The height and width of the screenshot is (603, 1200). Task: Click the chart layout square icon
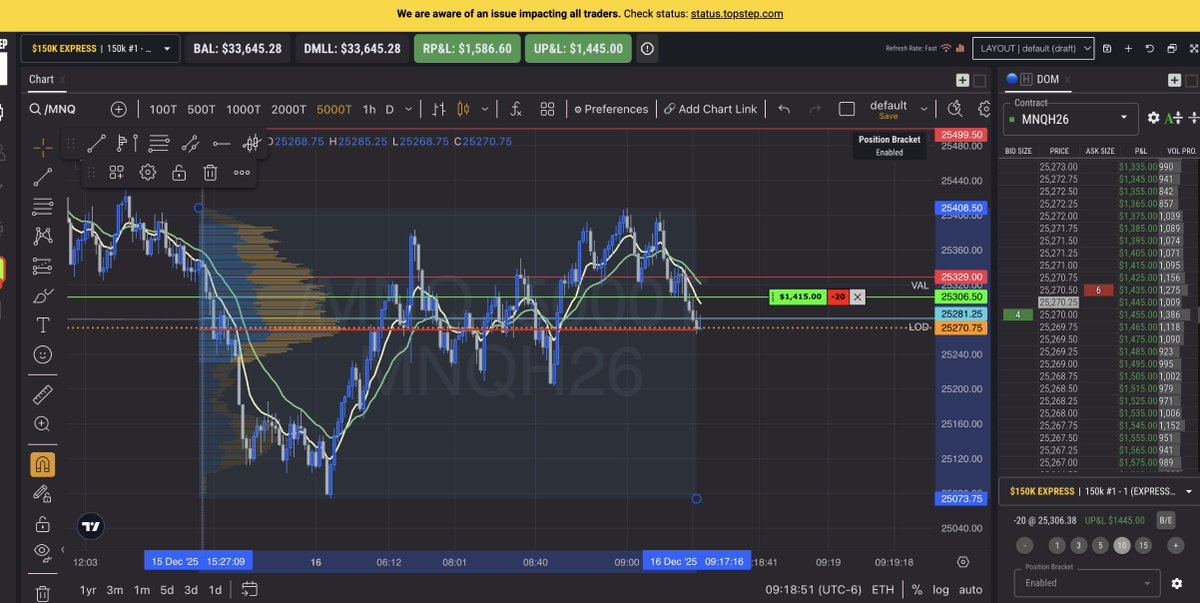tap(846, 109)
